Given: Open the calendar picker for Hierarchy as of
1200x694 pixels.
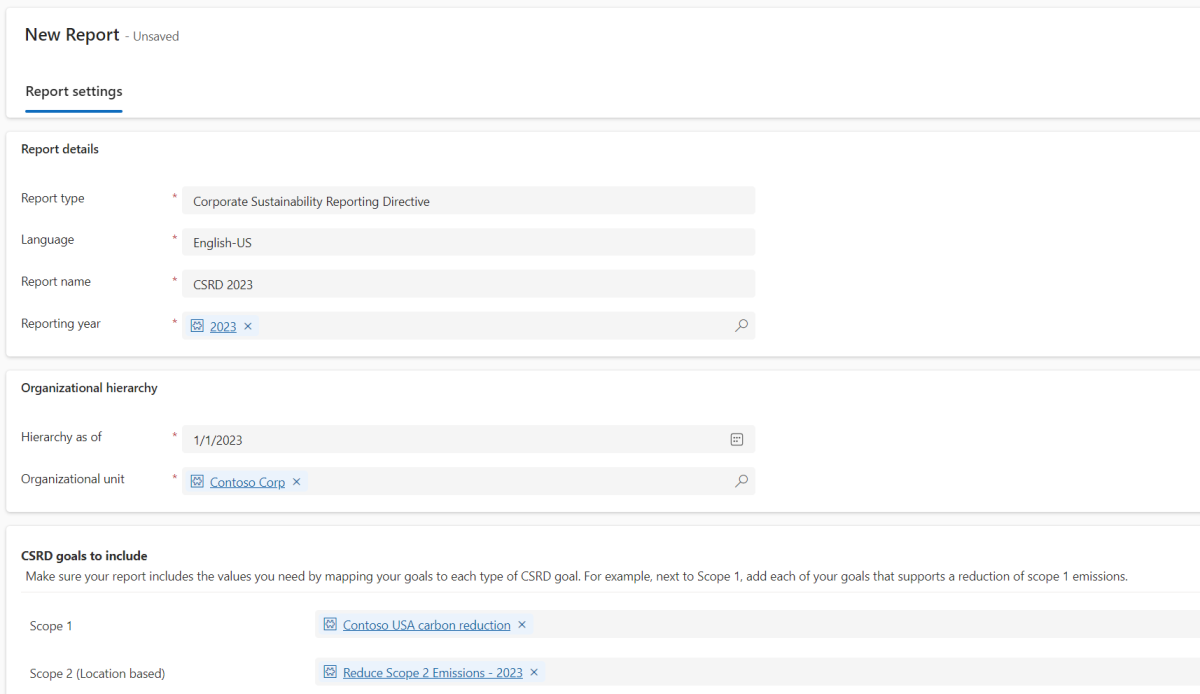Looking at the screenshot, I should click(x=737, y=439).
